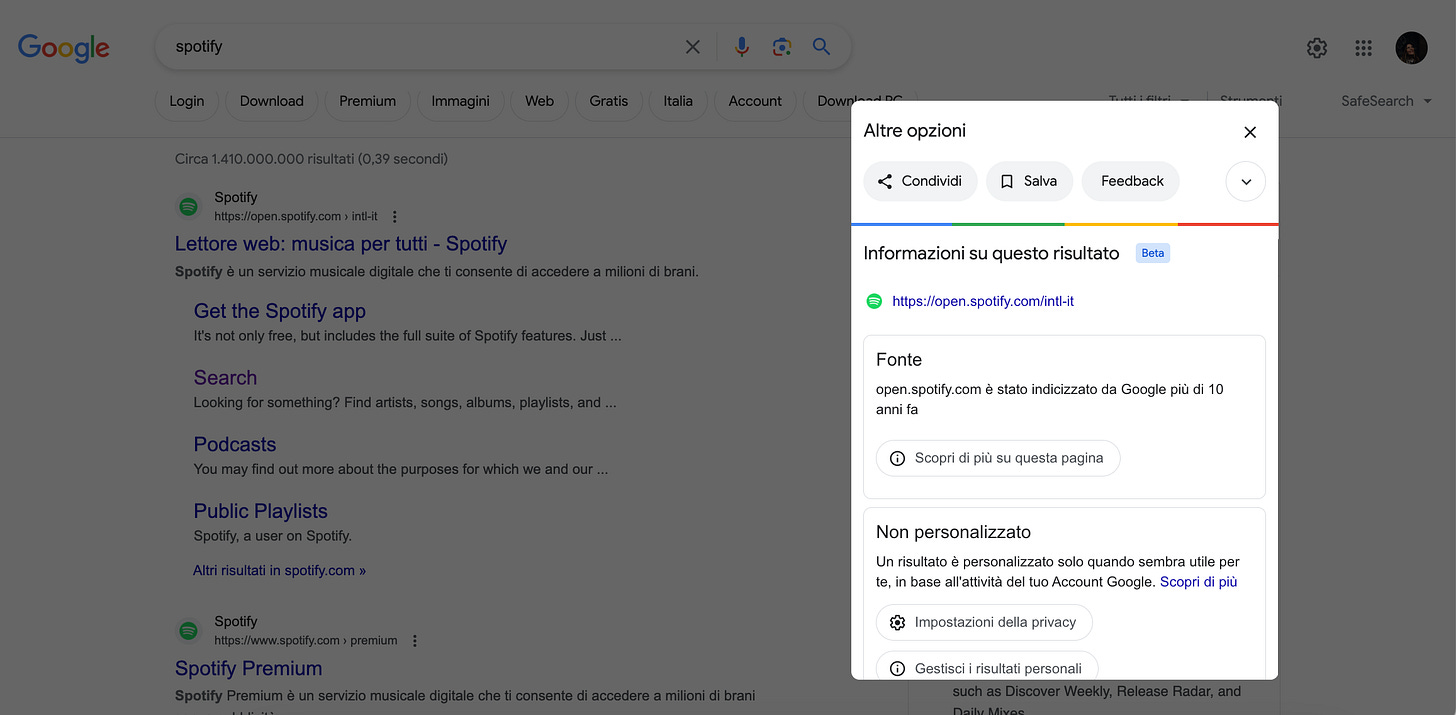Viewport: 1456px width, 715px height.
Task: Click the magnifying glass search icon
Action: click(822, 47)
